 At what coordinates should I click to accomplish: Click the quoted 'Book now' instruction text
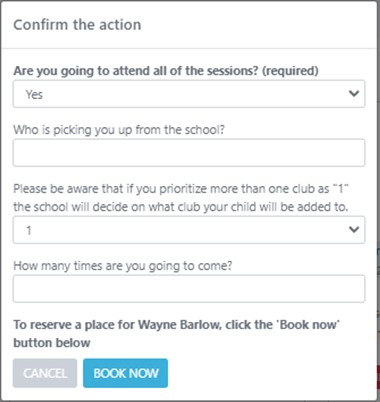309,325
